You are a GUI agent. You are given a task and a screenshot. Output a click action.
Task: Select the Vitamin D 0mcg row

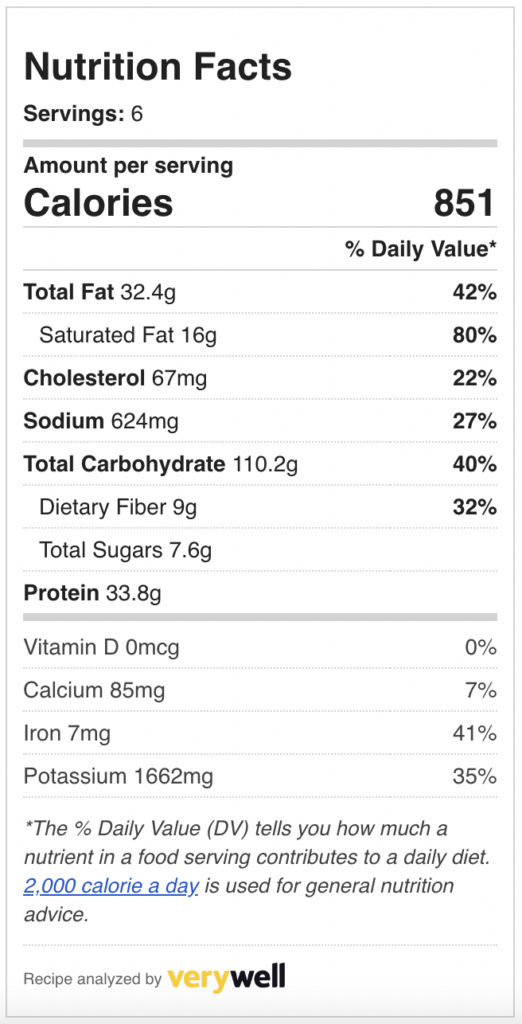point(260,647)
